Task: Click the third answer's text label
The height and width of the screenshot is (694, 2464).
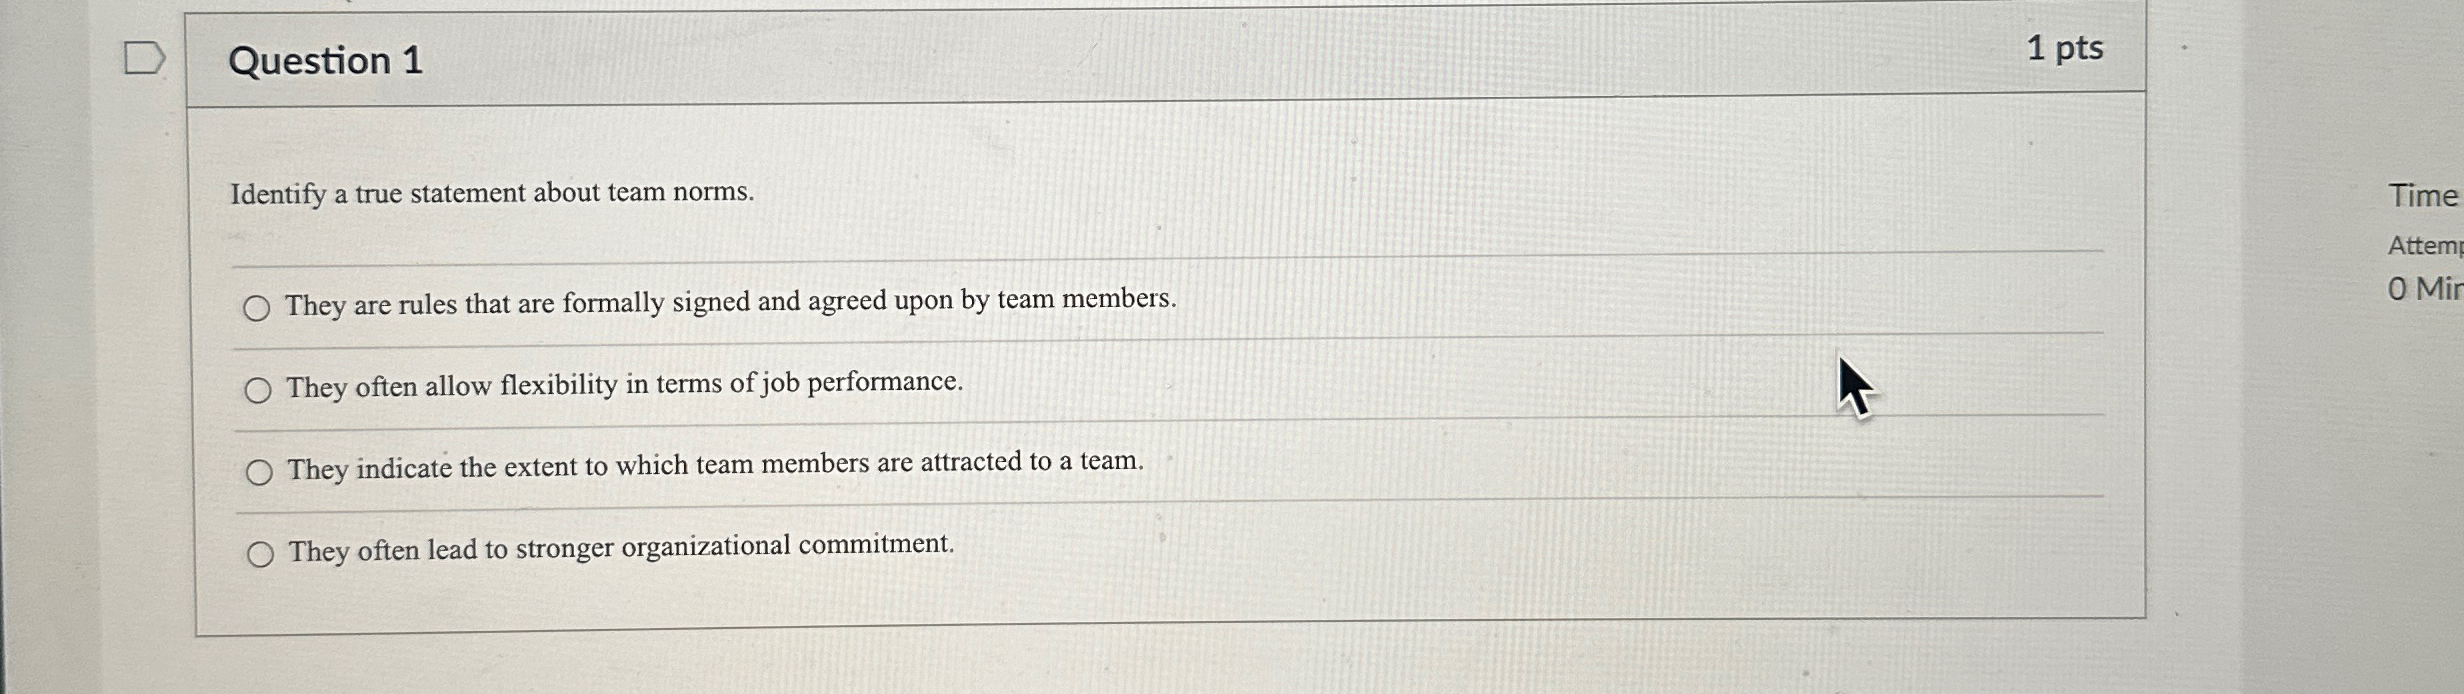Action: pyautogui.click(x=714, y=469)
